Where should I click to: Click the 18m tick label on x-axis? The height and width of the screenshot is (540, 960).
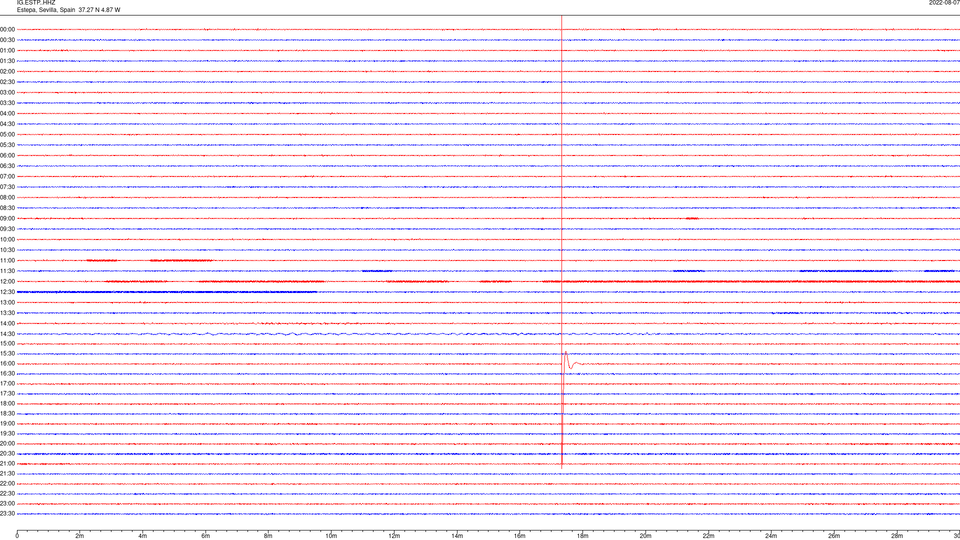point(582,536)
